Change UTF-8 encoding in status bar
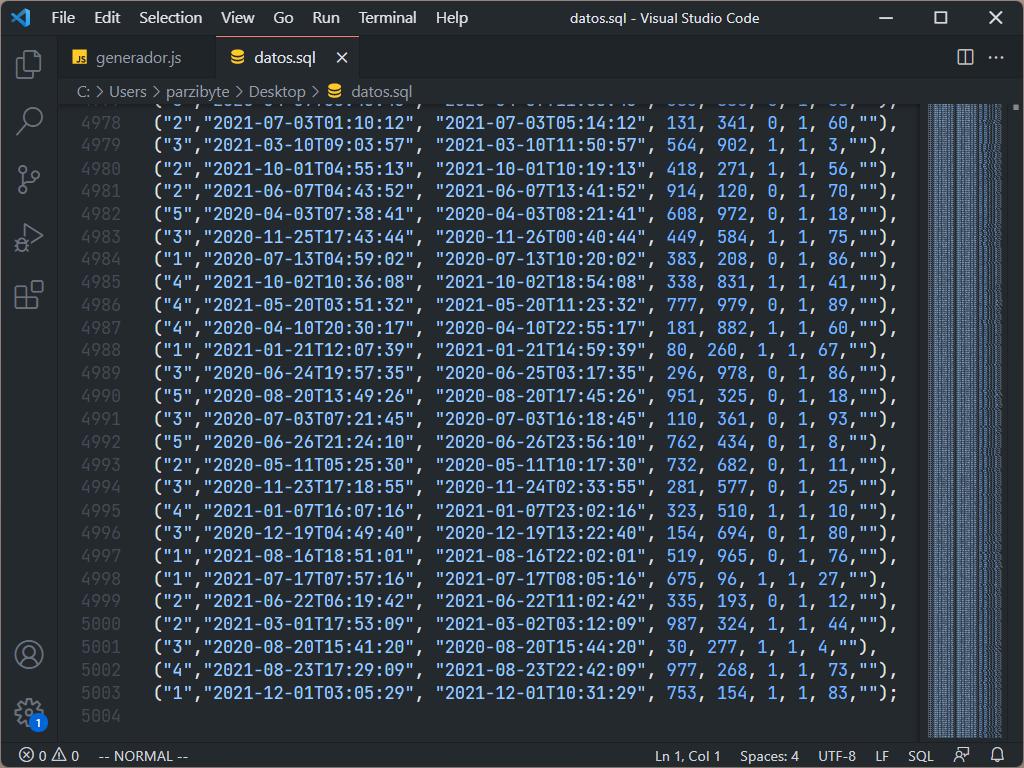 pyautogui.click(x=837, y=756)
